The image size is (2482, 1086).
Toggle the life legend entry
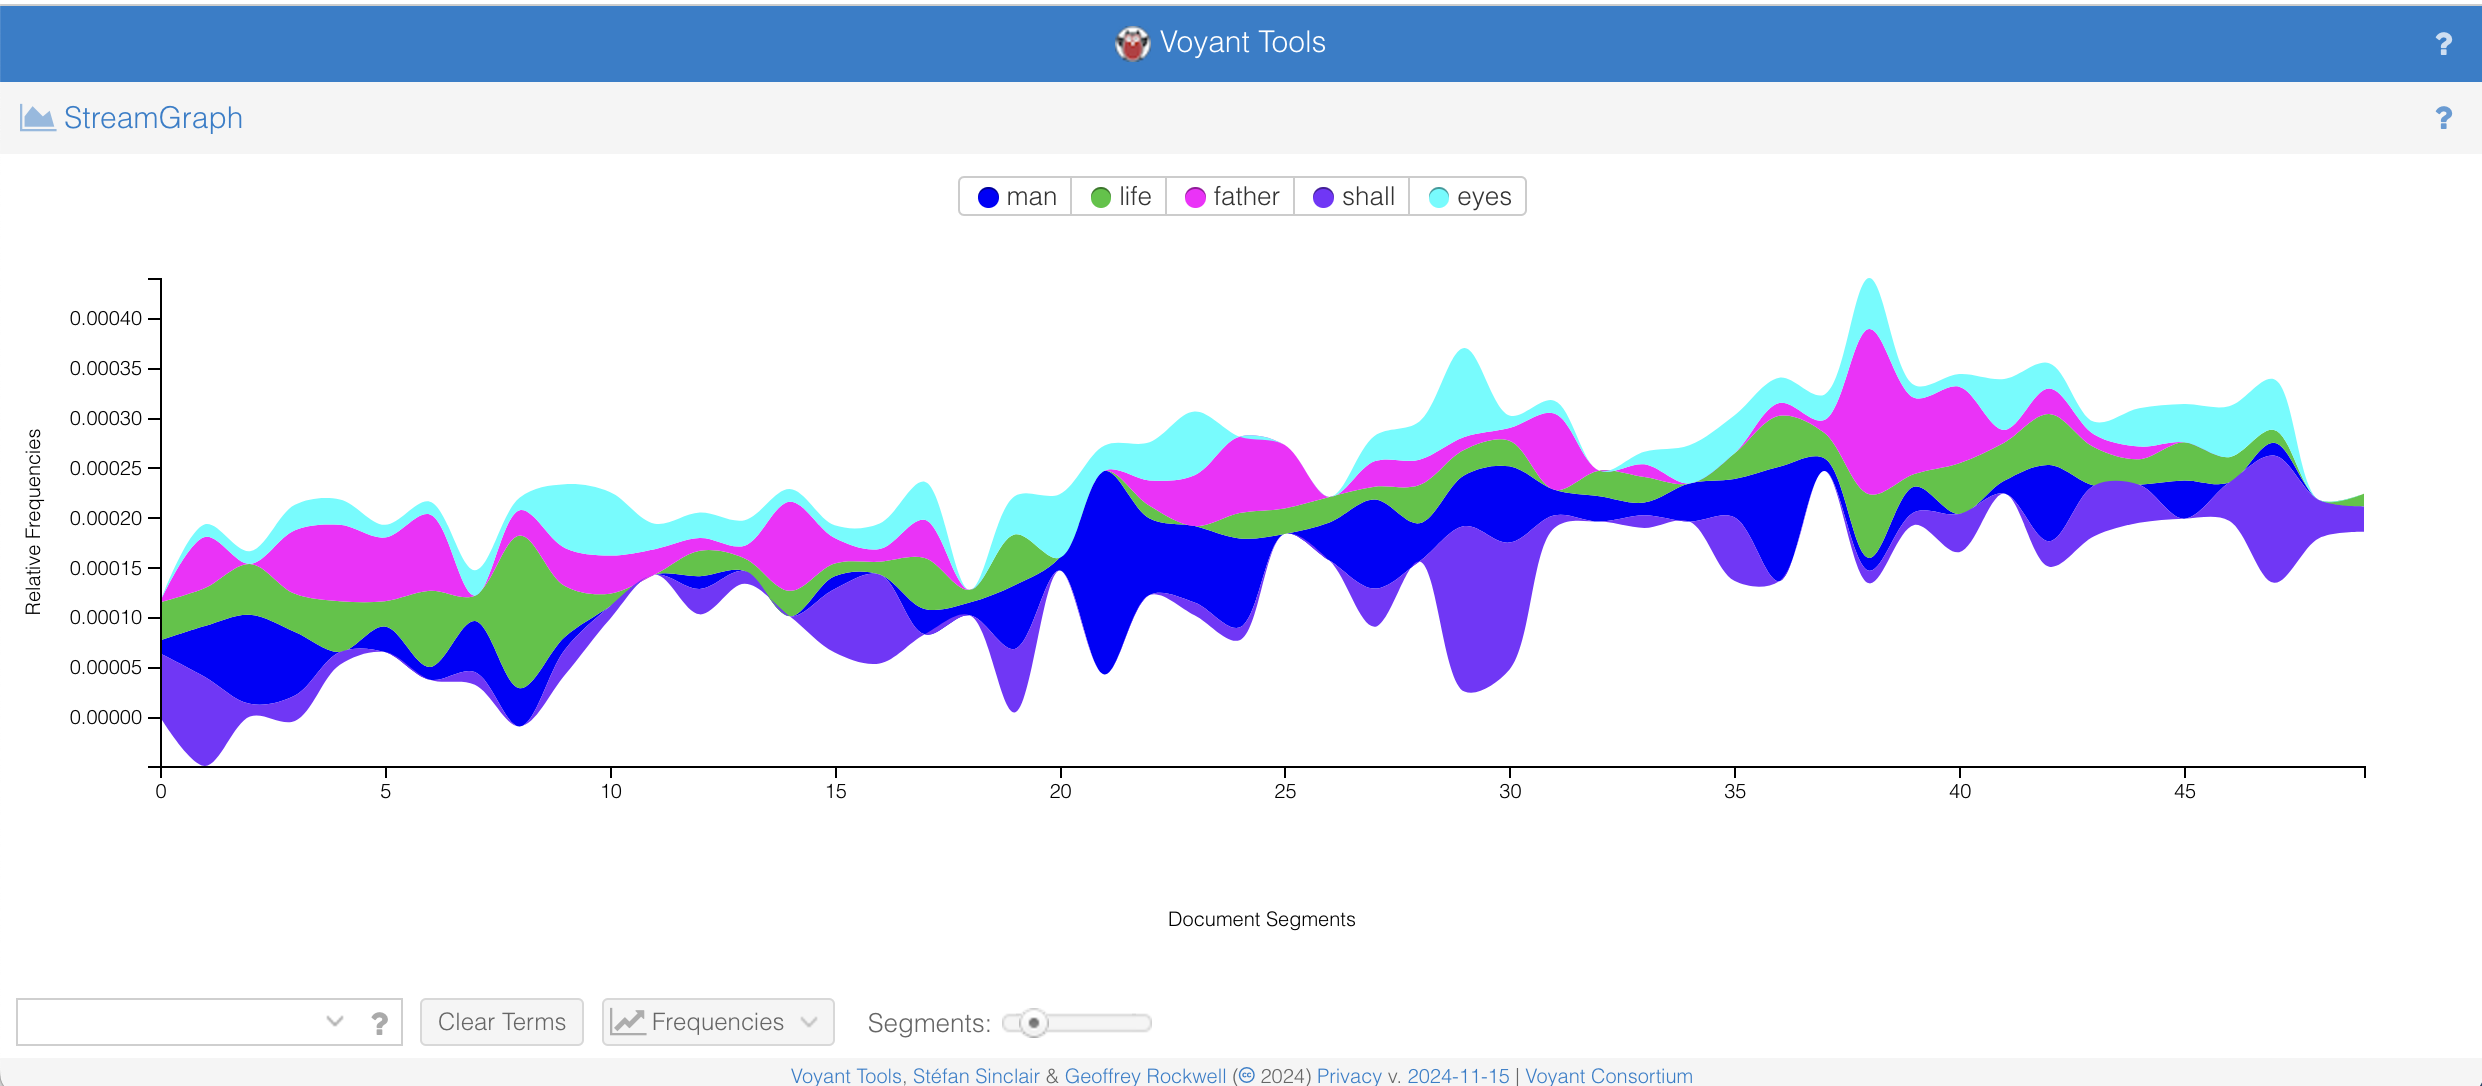pos(1121,197)
